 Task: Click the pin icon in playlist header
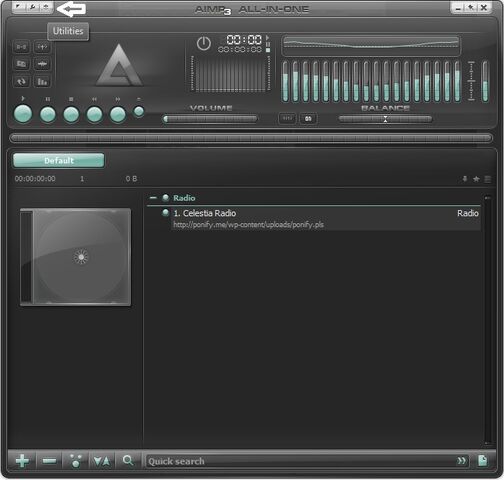[x=465, y=179]
